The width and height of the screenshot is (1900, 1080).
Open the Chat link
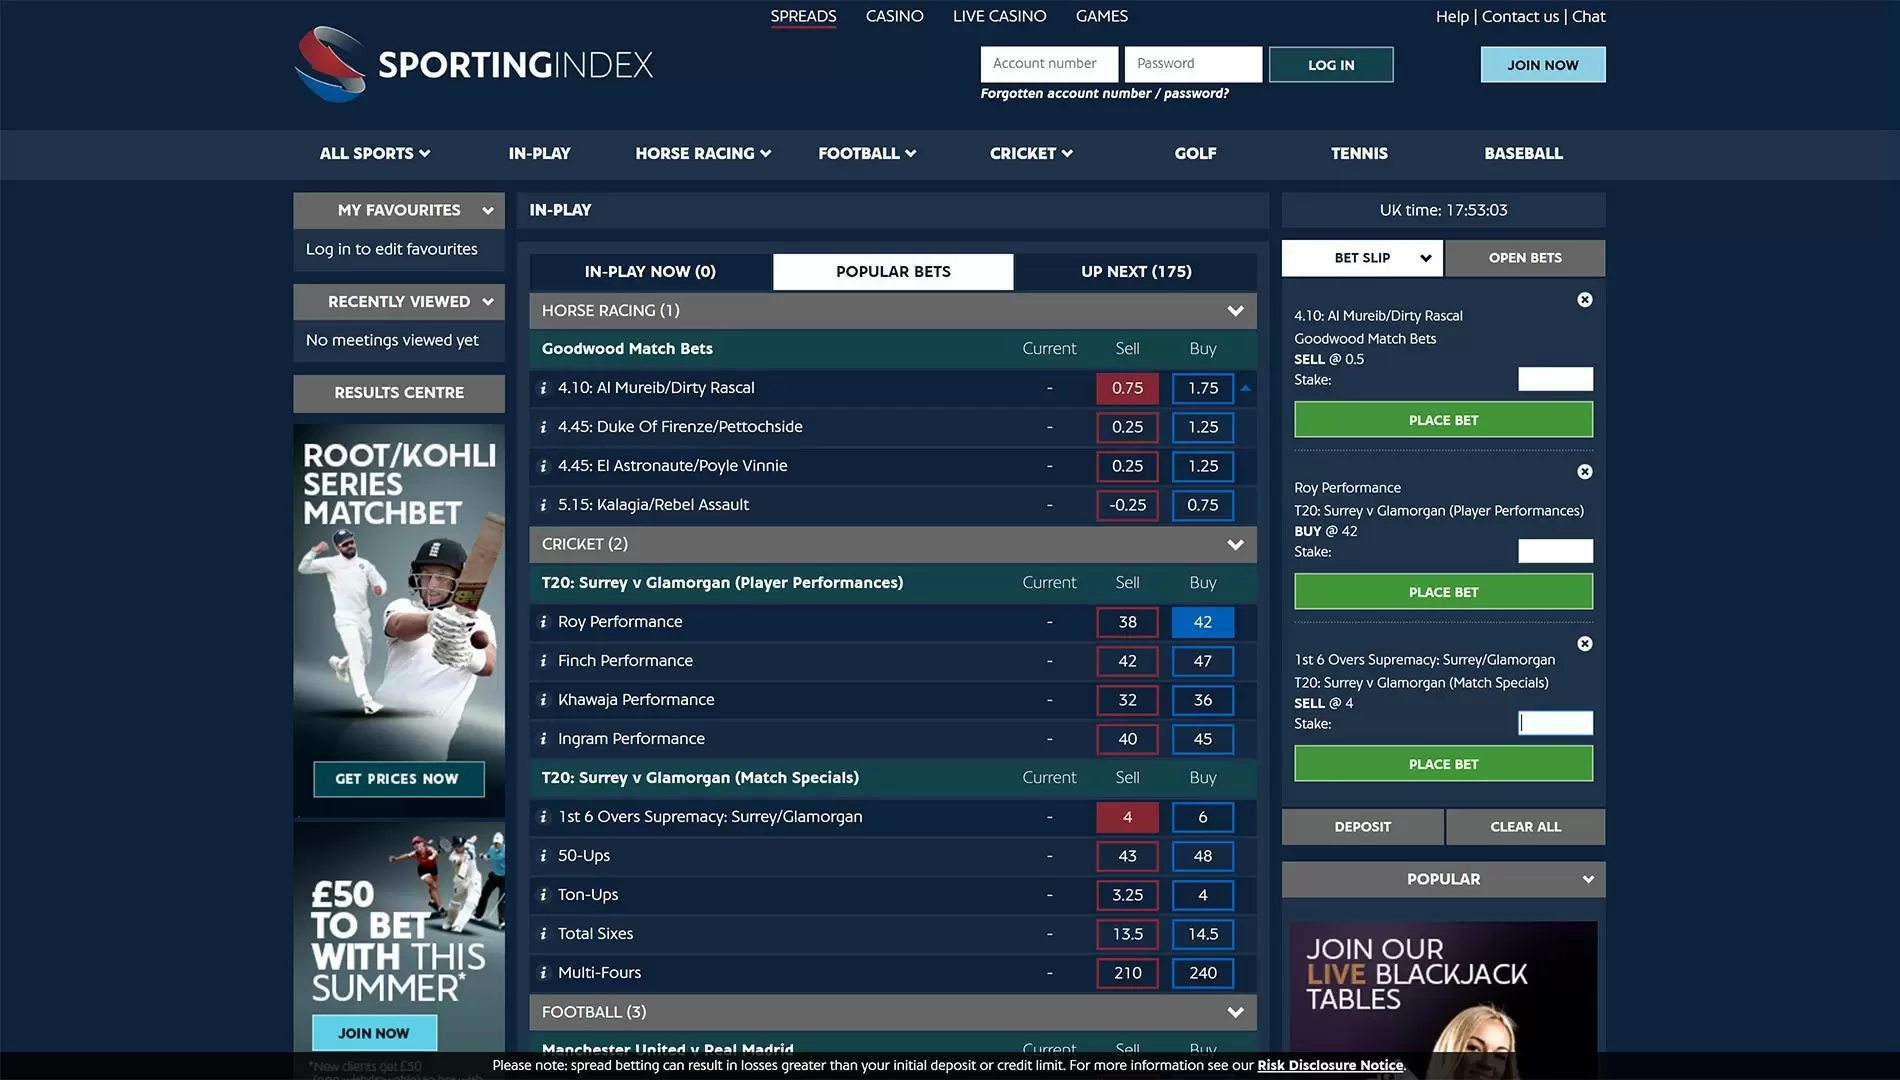pos(1588,16)
